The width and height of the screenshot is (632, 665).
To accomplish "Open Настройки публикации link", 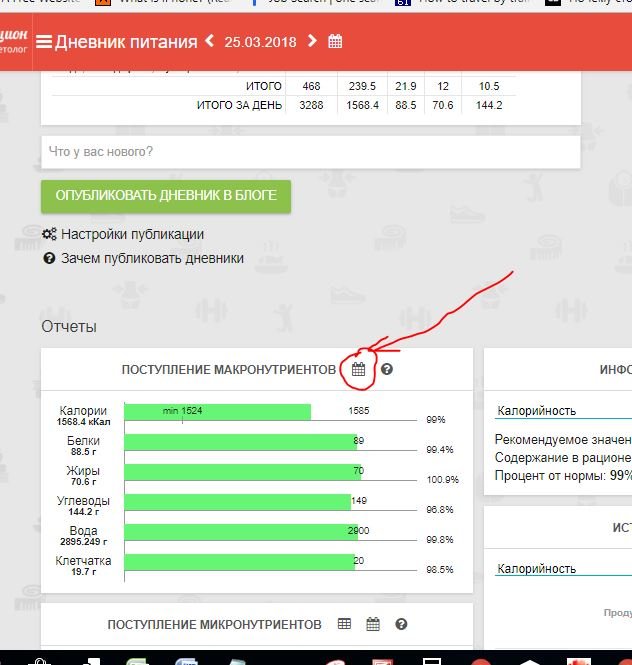I will coord(132,234).
